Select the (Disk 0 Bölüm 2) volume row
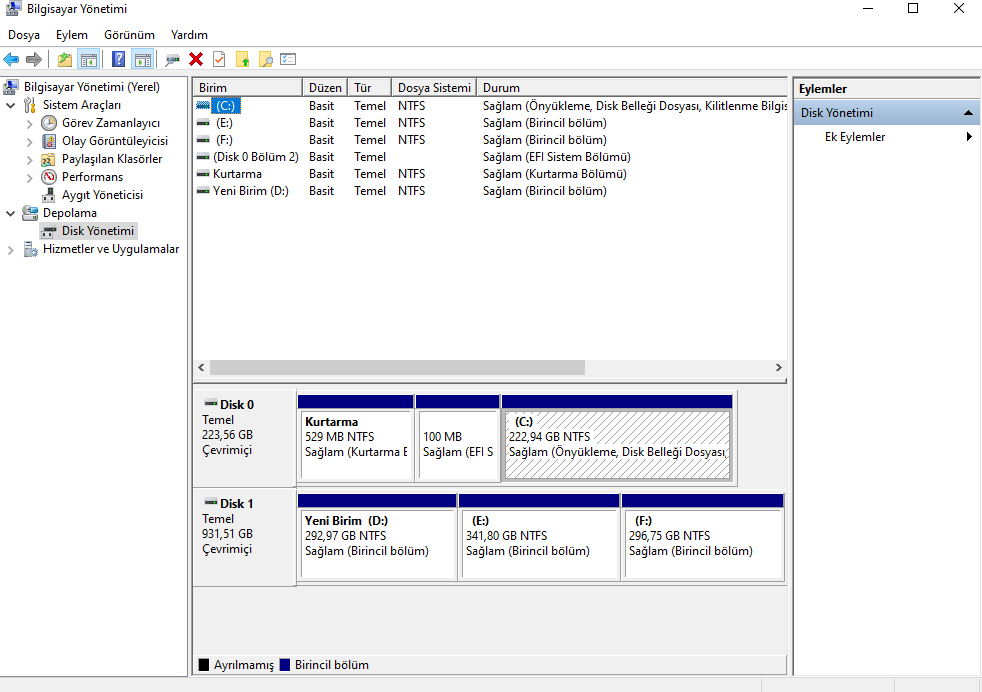Screen dimensions: 982x692 click(490, 157)
